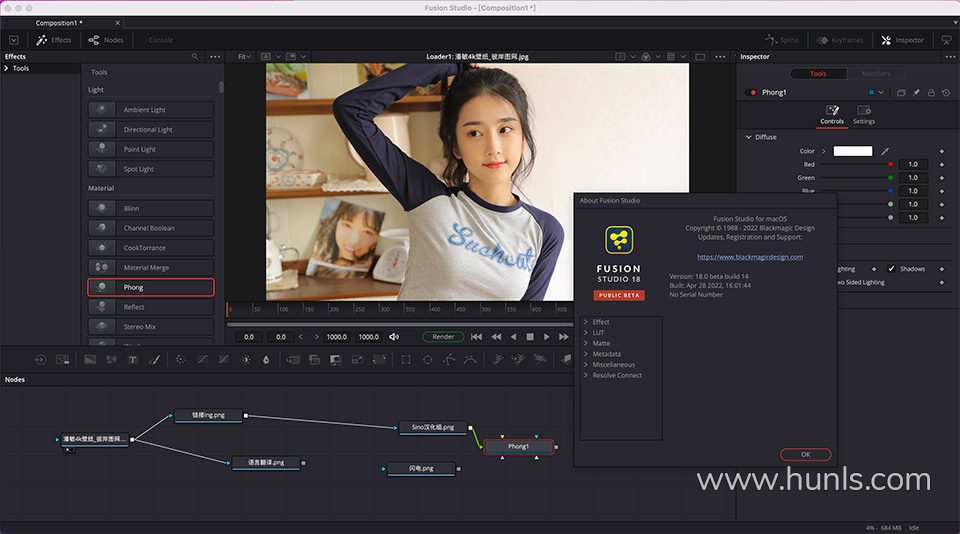The height and width of the screenshot is (534, 960).
Task: Switch to the Settings tab
Action: click(x=864, y=115)
